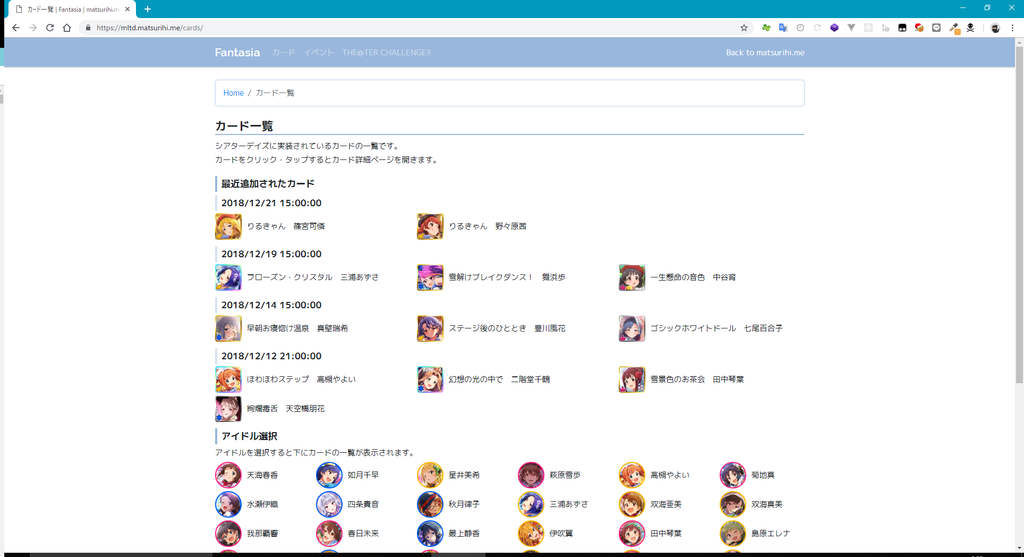Open THE@TER CHALLENGE!! navbar item
Screen dimensions: 1024x557
pyautogui.click(x=387, y=53)
